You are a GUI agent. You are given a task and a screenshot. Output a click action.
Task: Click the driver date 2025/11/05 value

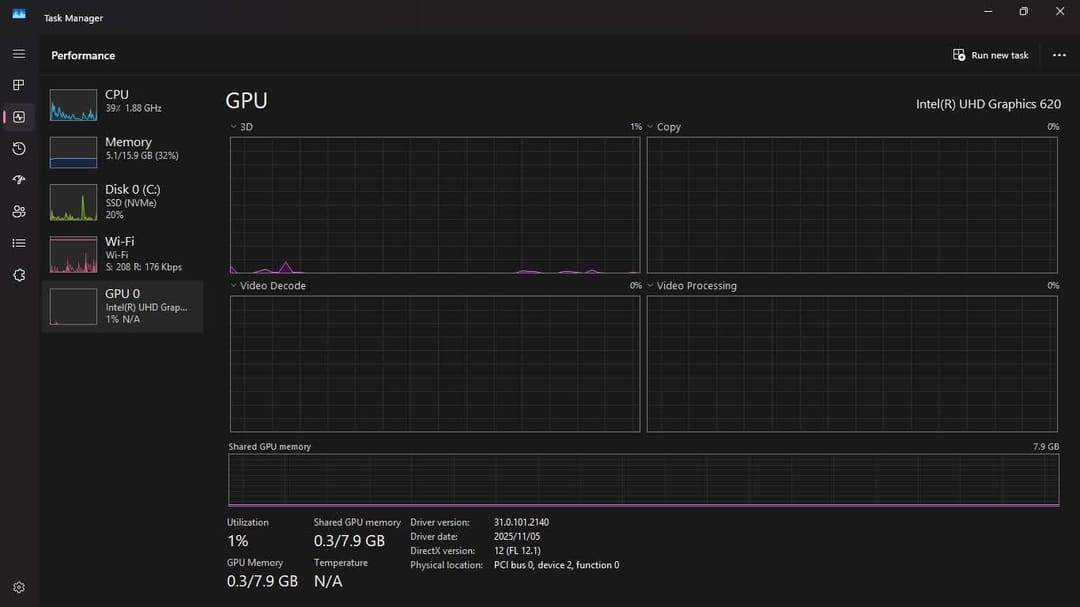pos(517,537)
